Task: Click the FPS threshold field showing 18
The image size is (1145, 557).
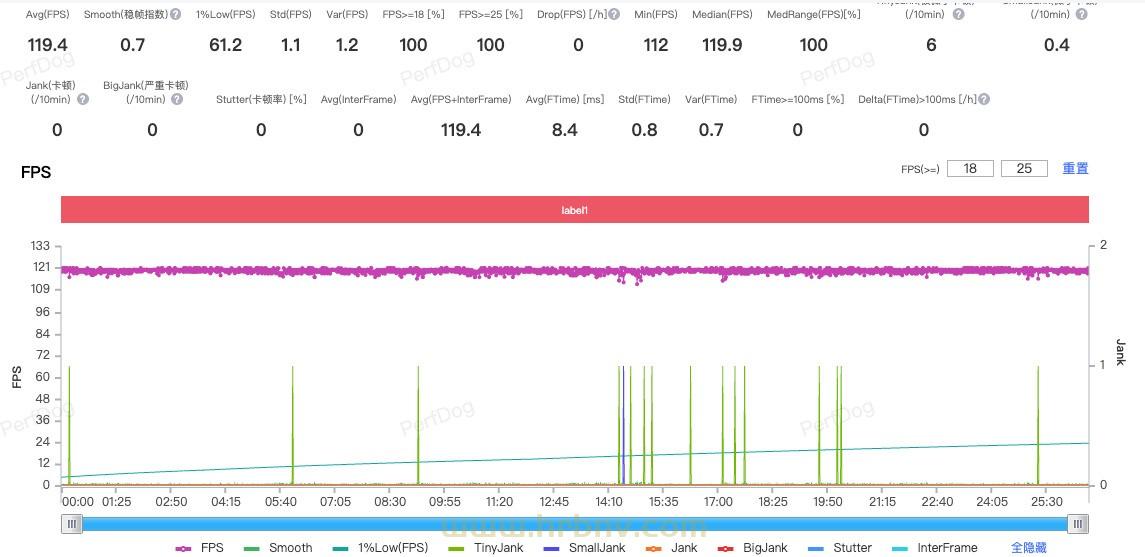Action: coord(970,169)
